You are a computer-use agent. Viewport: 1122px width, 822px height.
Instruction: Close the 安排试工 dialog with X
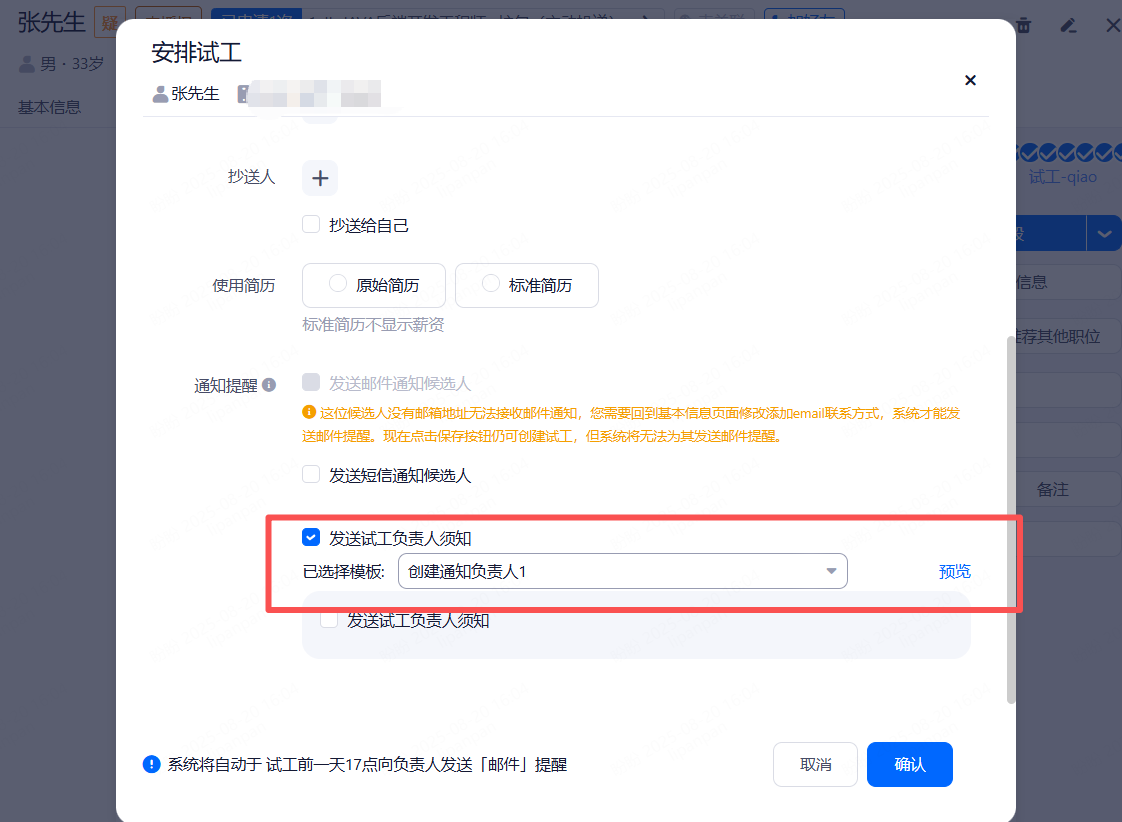pos(969,80)
